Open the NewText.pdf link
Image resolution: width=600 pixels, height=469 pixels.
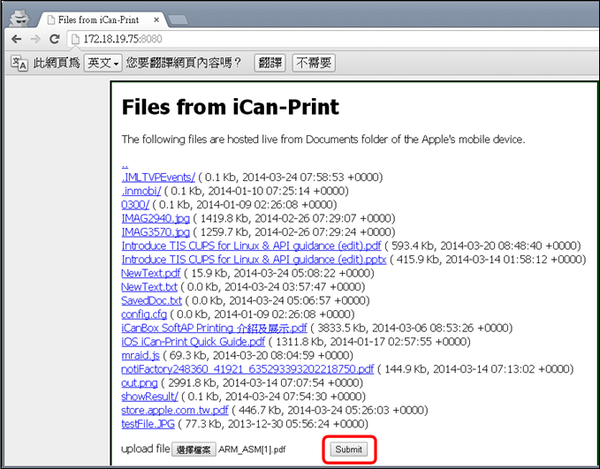(x=151, y=273)
